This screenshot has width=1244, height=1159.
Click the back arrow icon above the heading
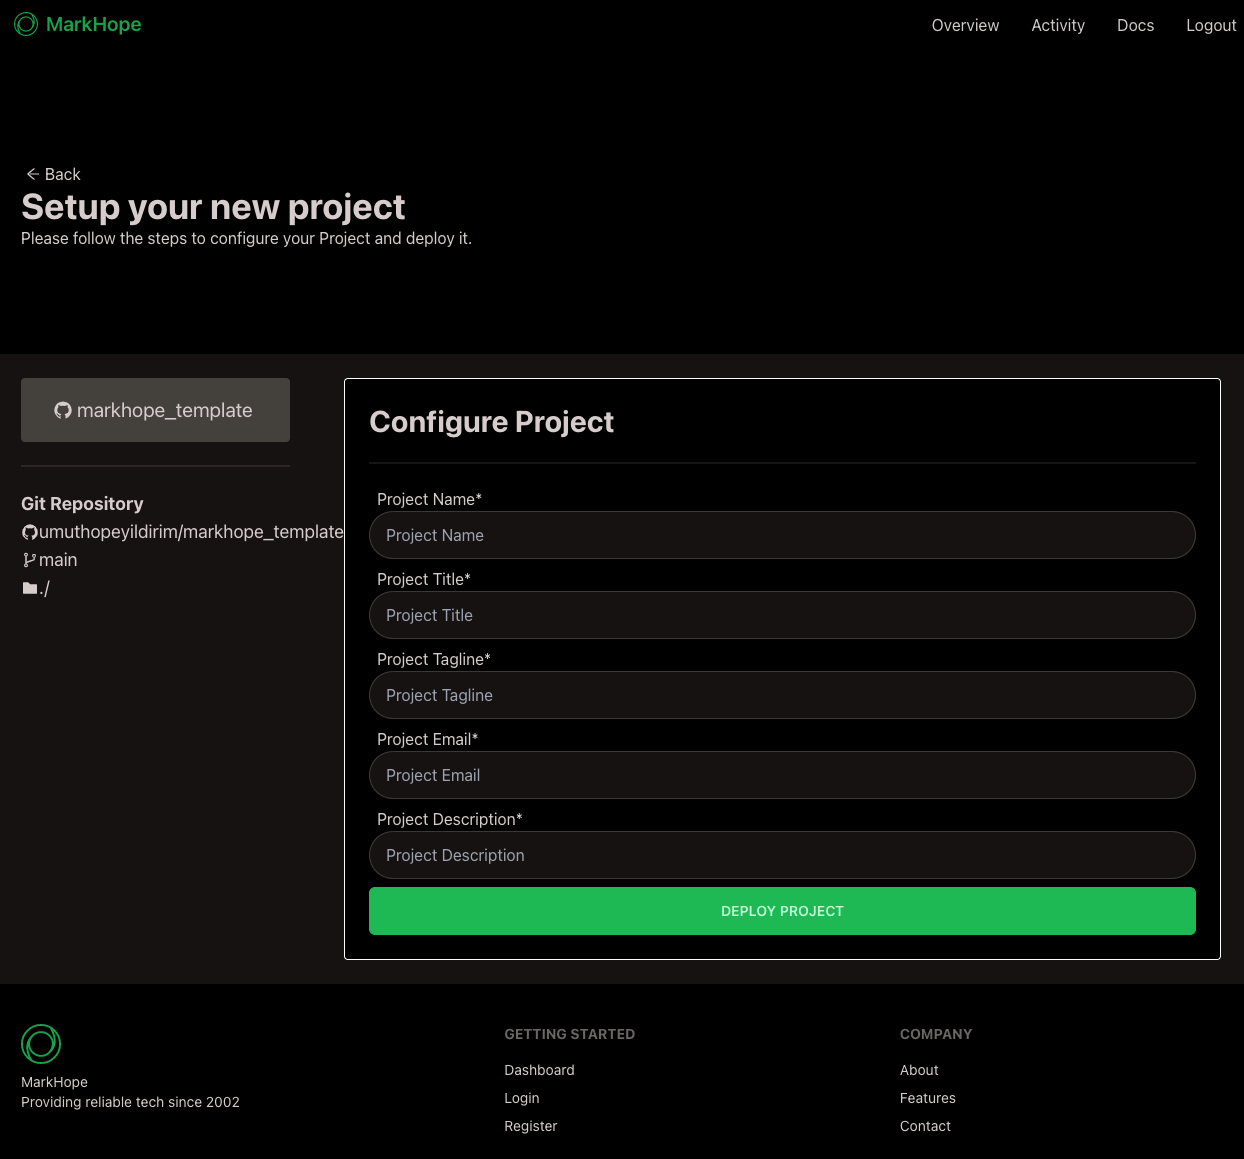tap(33, 174)
